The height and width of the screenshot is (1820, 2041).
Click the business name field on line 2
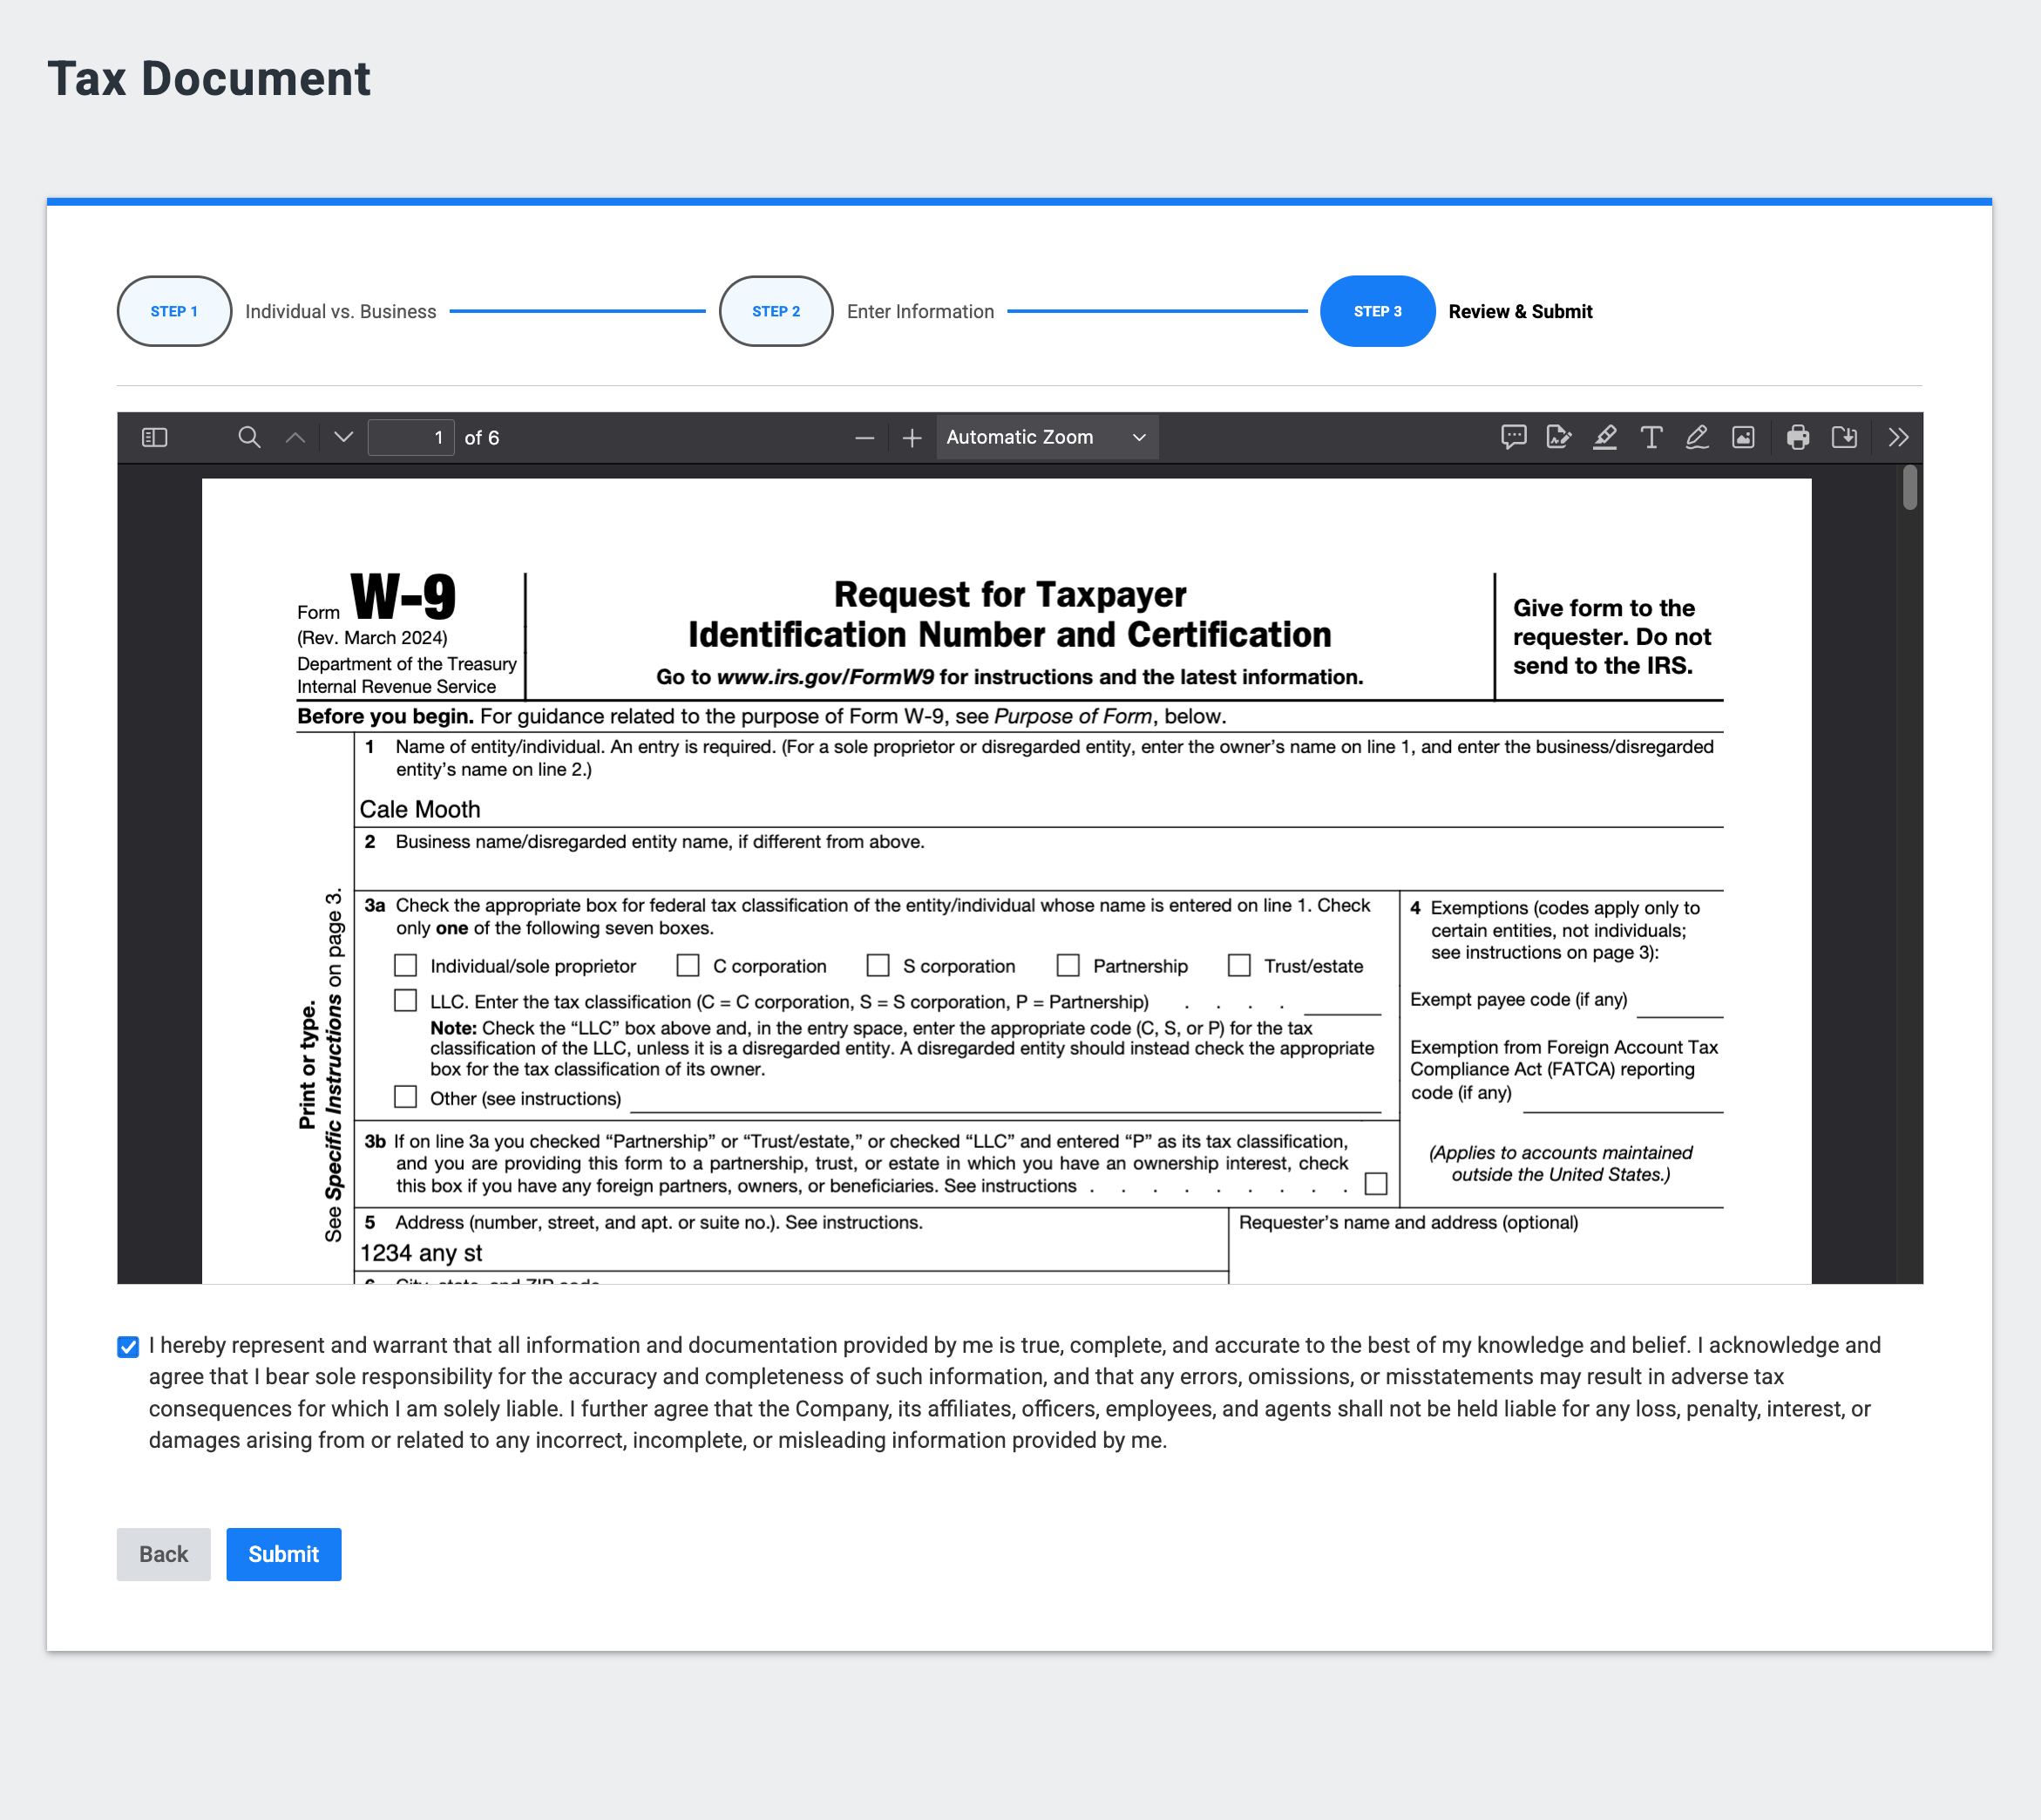(1038, 870)
